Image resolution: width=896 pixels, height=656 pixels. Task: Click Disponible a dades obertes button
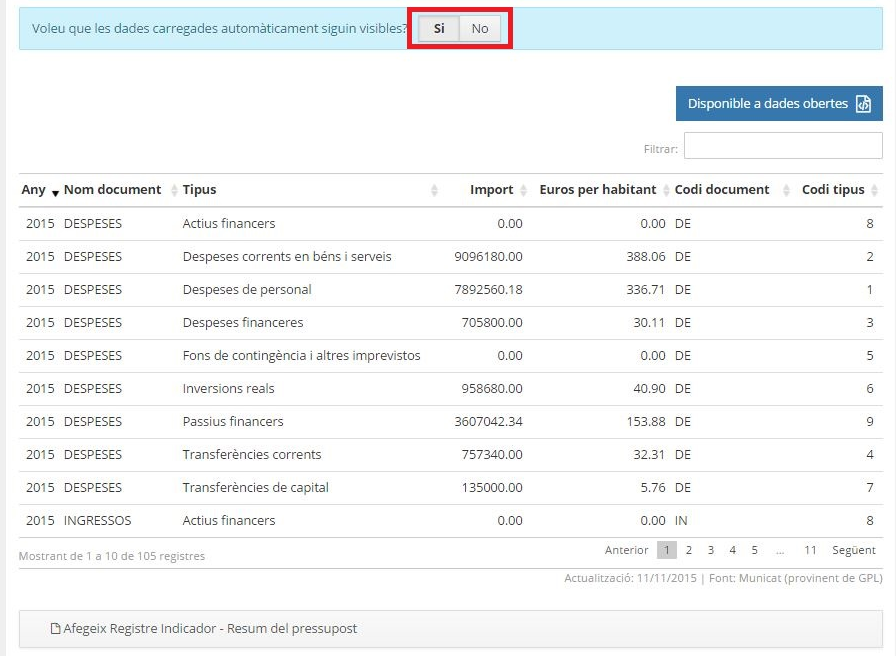767,104
